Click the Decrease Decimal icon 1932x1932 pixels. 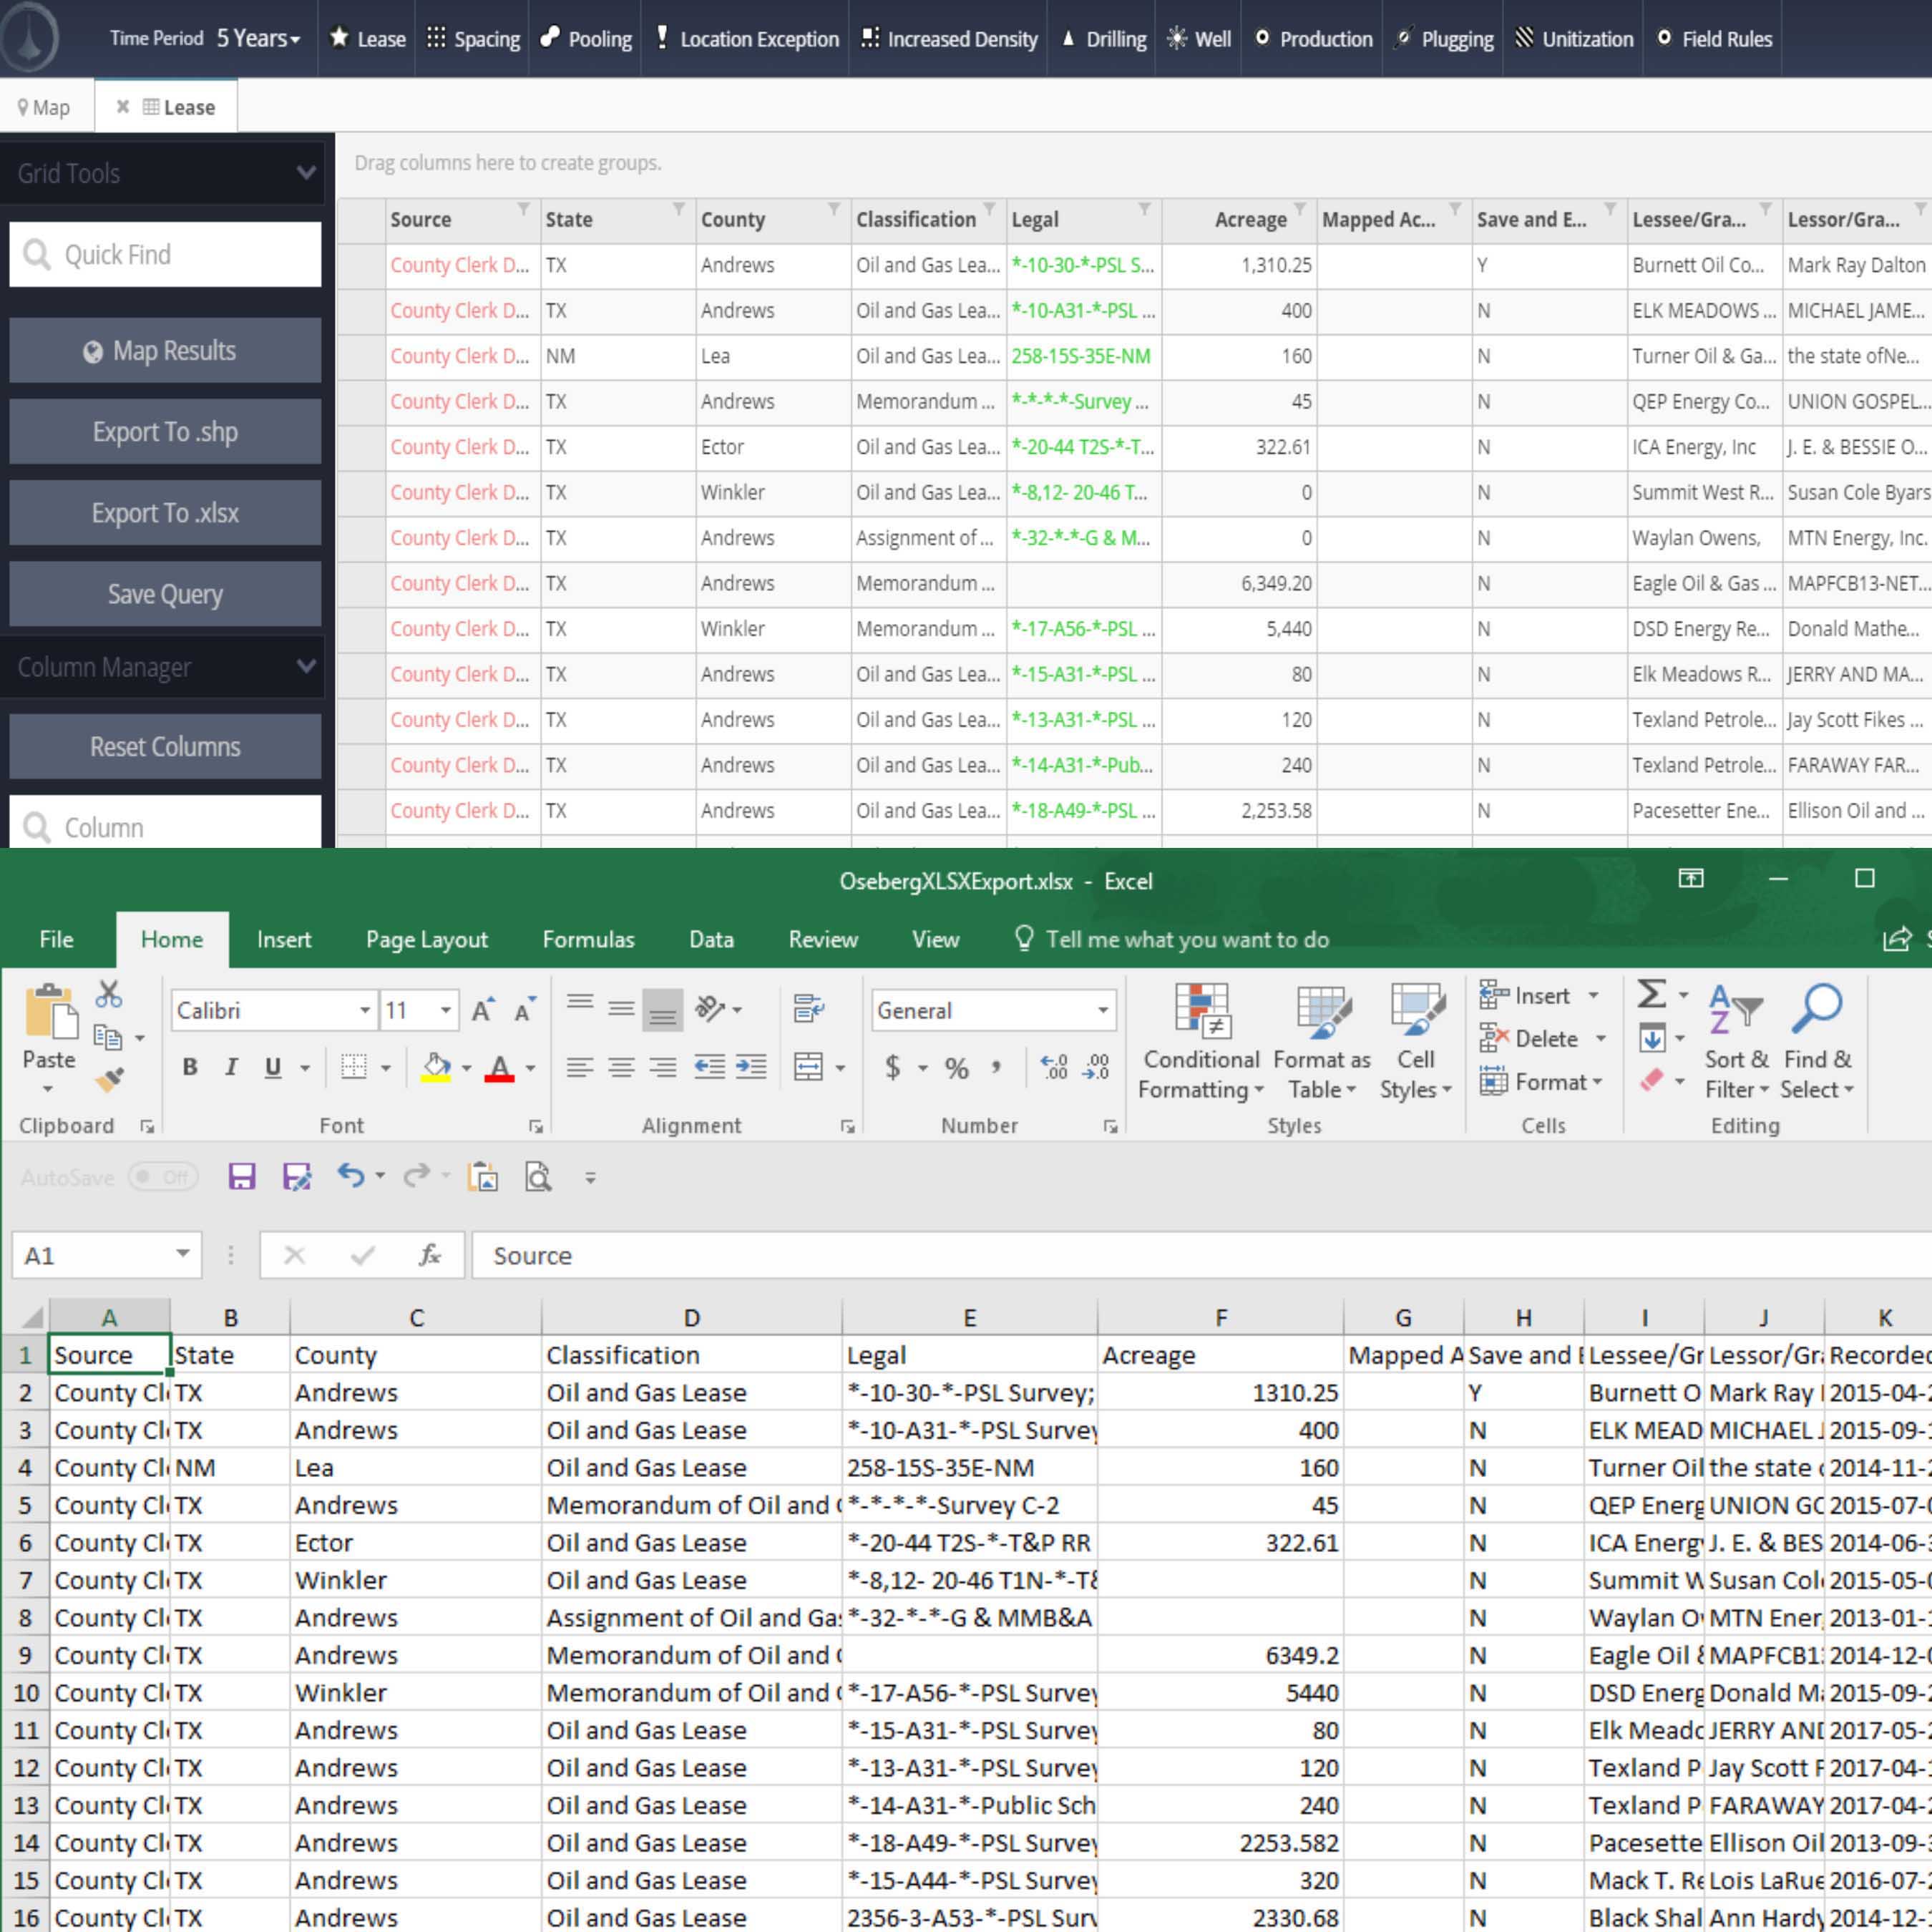click(x=1097, y=1067)
